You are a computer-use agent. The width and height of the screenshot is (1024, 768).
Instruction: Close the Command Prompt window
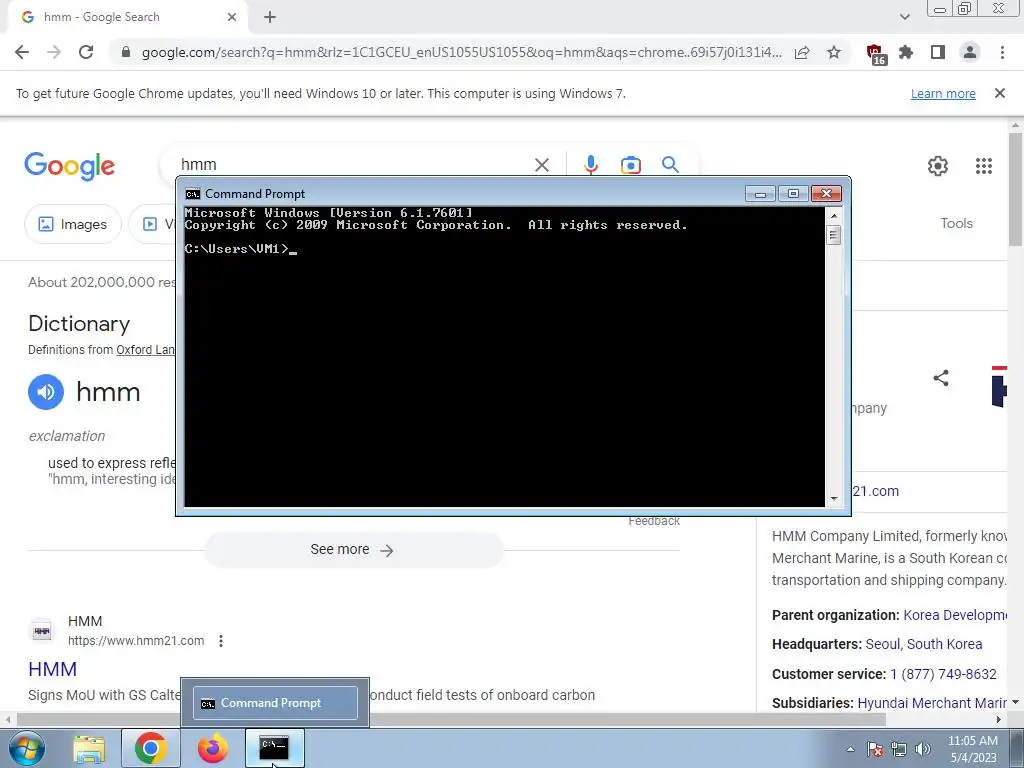tap(826, 194)
